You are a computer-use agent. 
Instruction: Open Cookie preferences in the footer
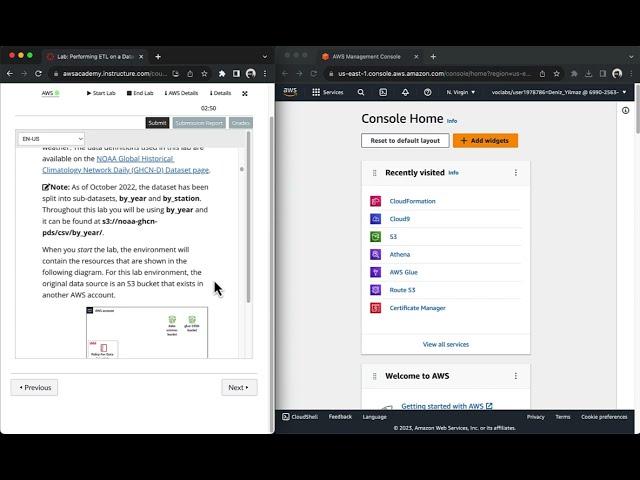click(x=604, y=417)
